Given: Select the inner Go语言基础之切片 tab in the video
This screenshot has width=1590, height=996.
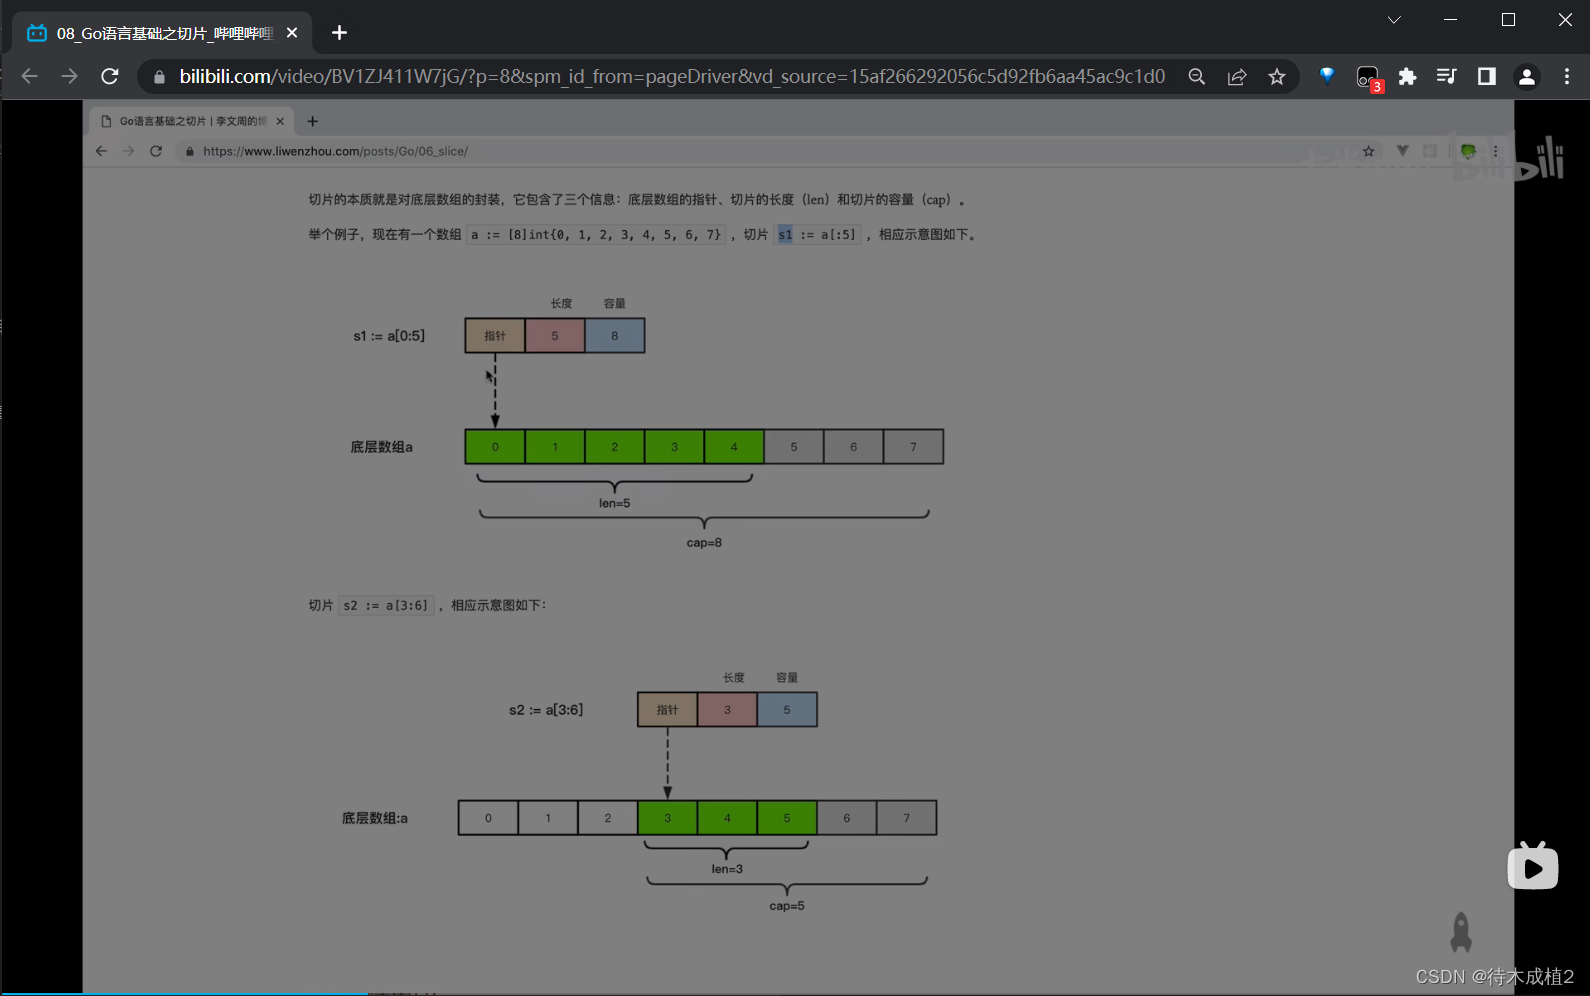Looking at the screenshot, I should point(192,121).
